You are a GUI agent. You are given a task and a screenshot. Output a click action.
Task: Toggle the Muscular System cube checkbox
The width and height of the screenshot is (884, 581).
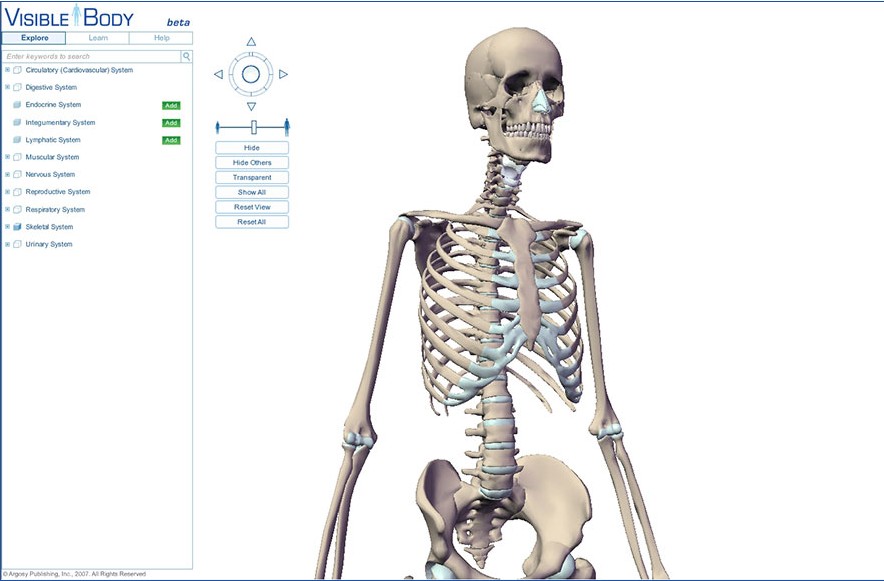[17, 157]
